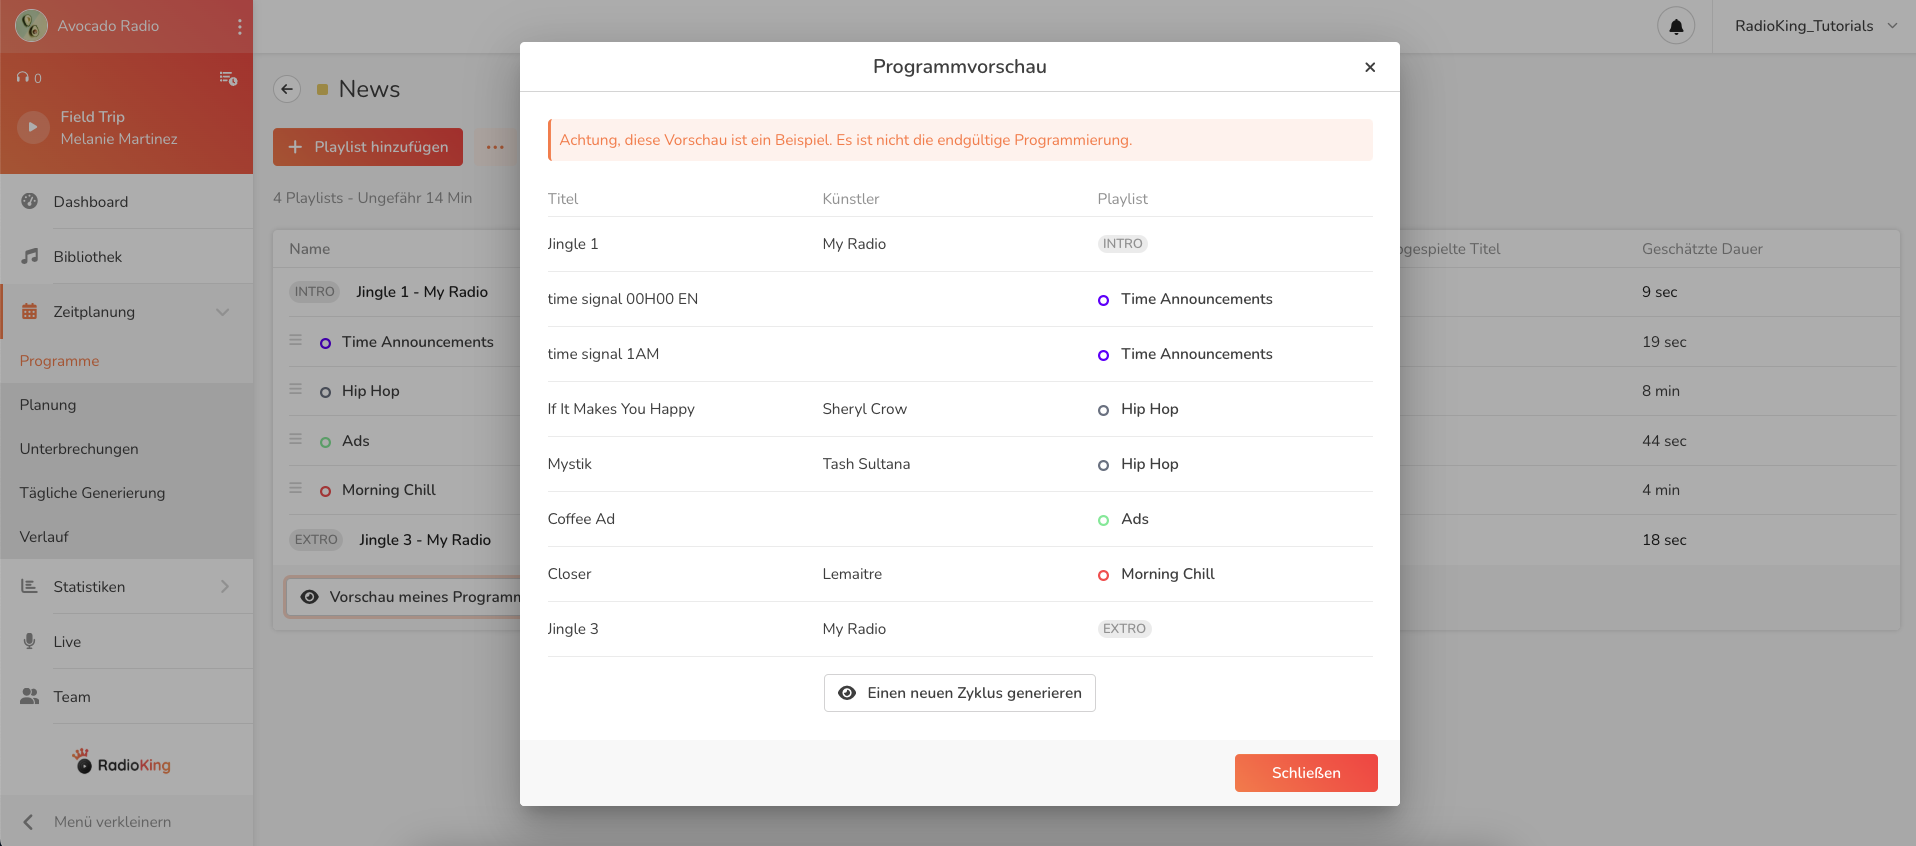Click the drag handle of Hip Hop row
Image resolution: width=1916 pixels, height=846 pixels.
point(296,389)
